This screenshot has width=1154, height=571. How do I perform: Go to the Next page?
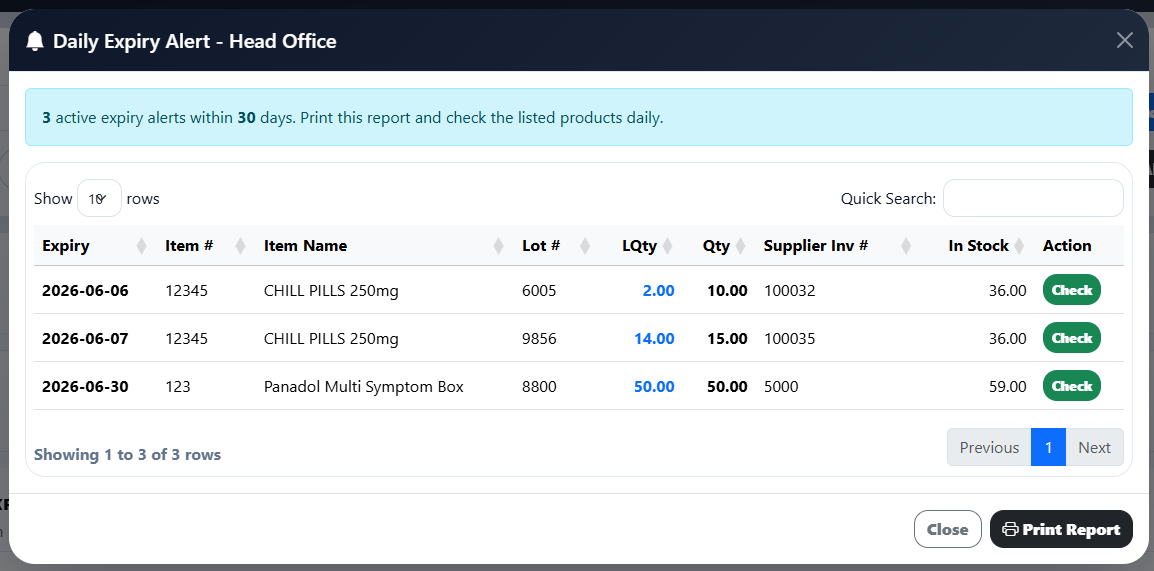click(1094, 447)
